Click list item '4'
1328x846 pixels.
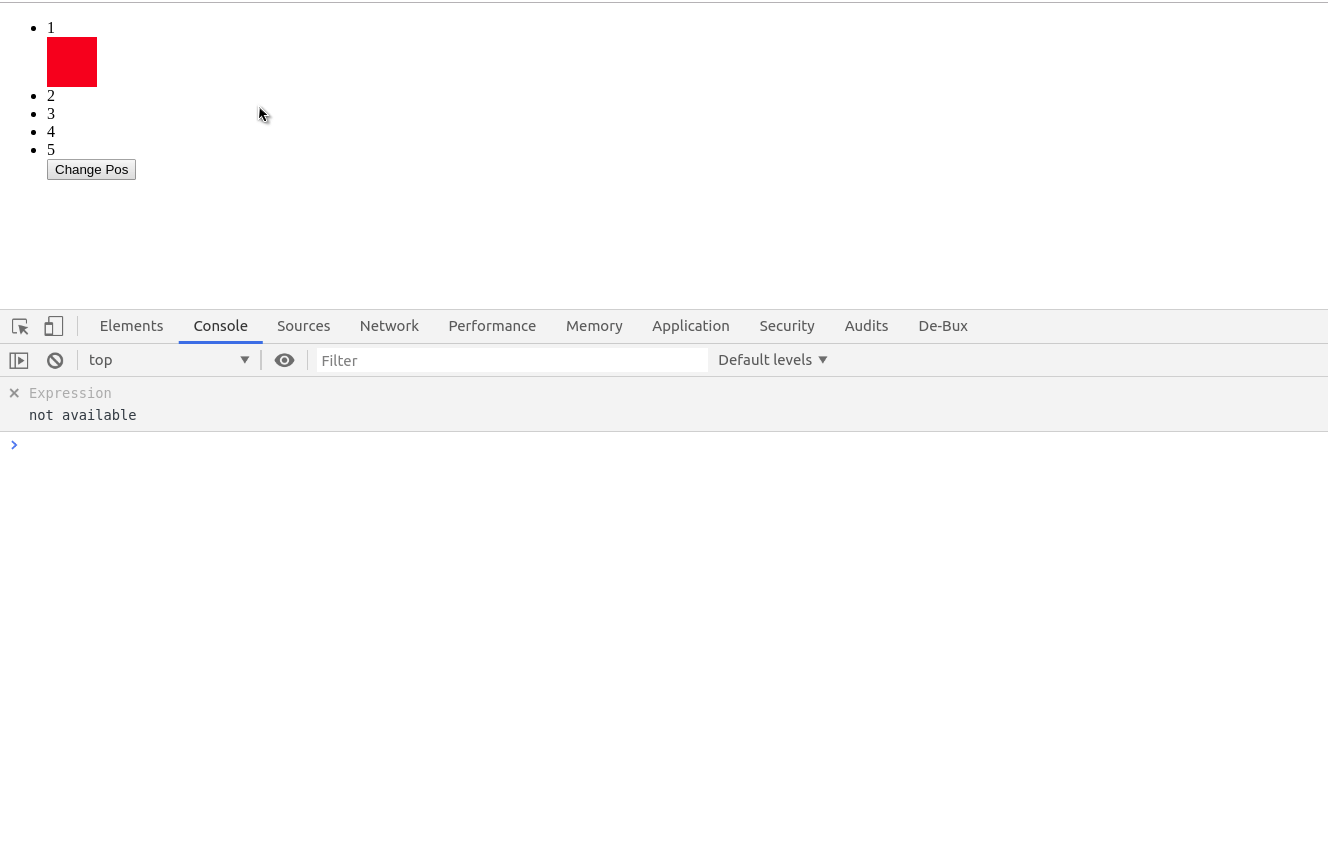51,132
